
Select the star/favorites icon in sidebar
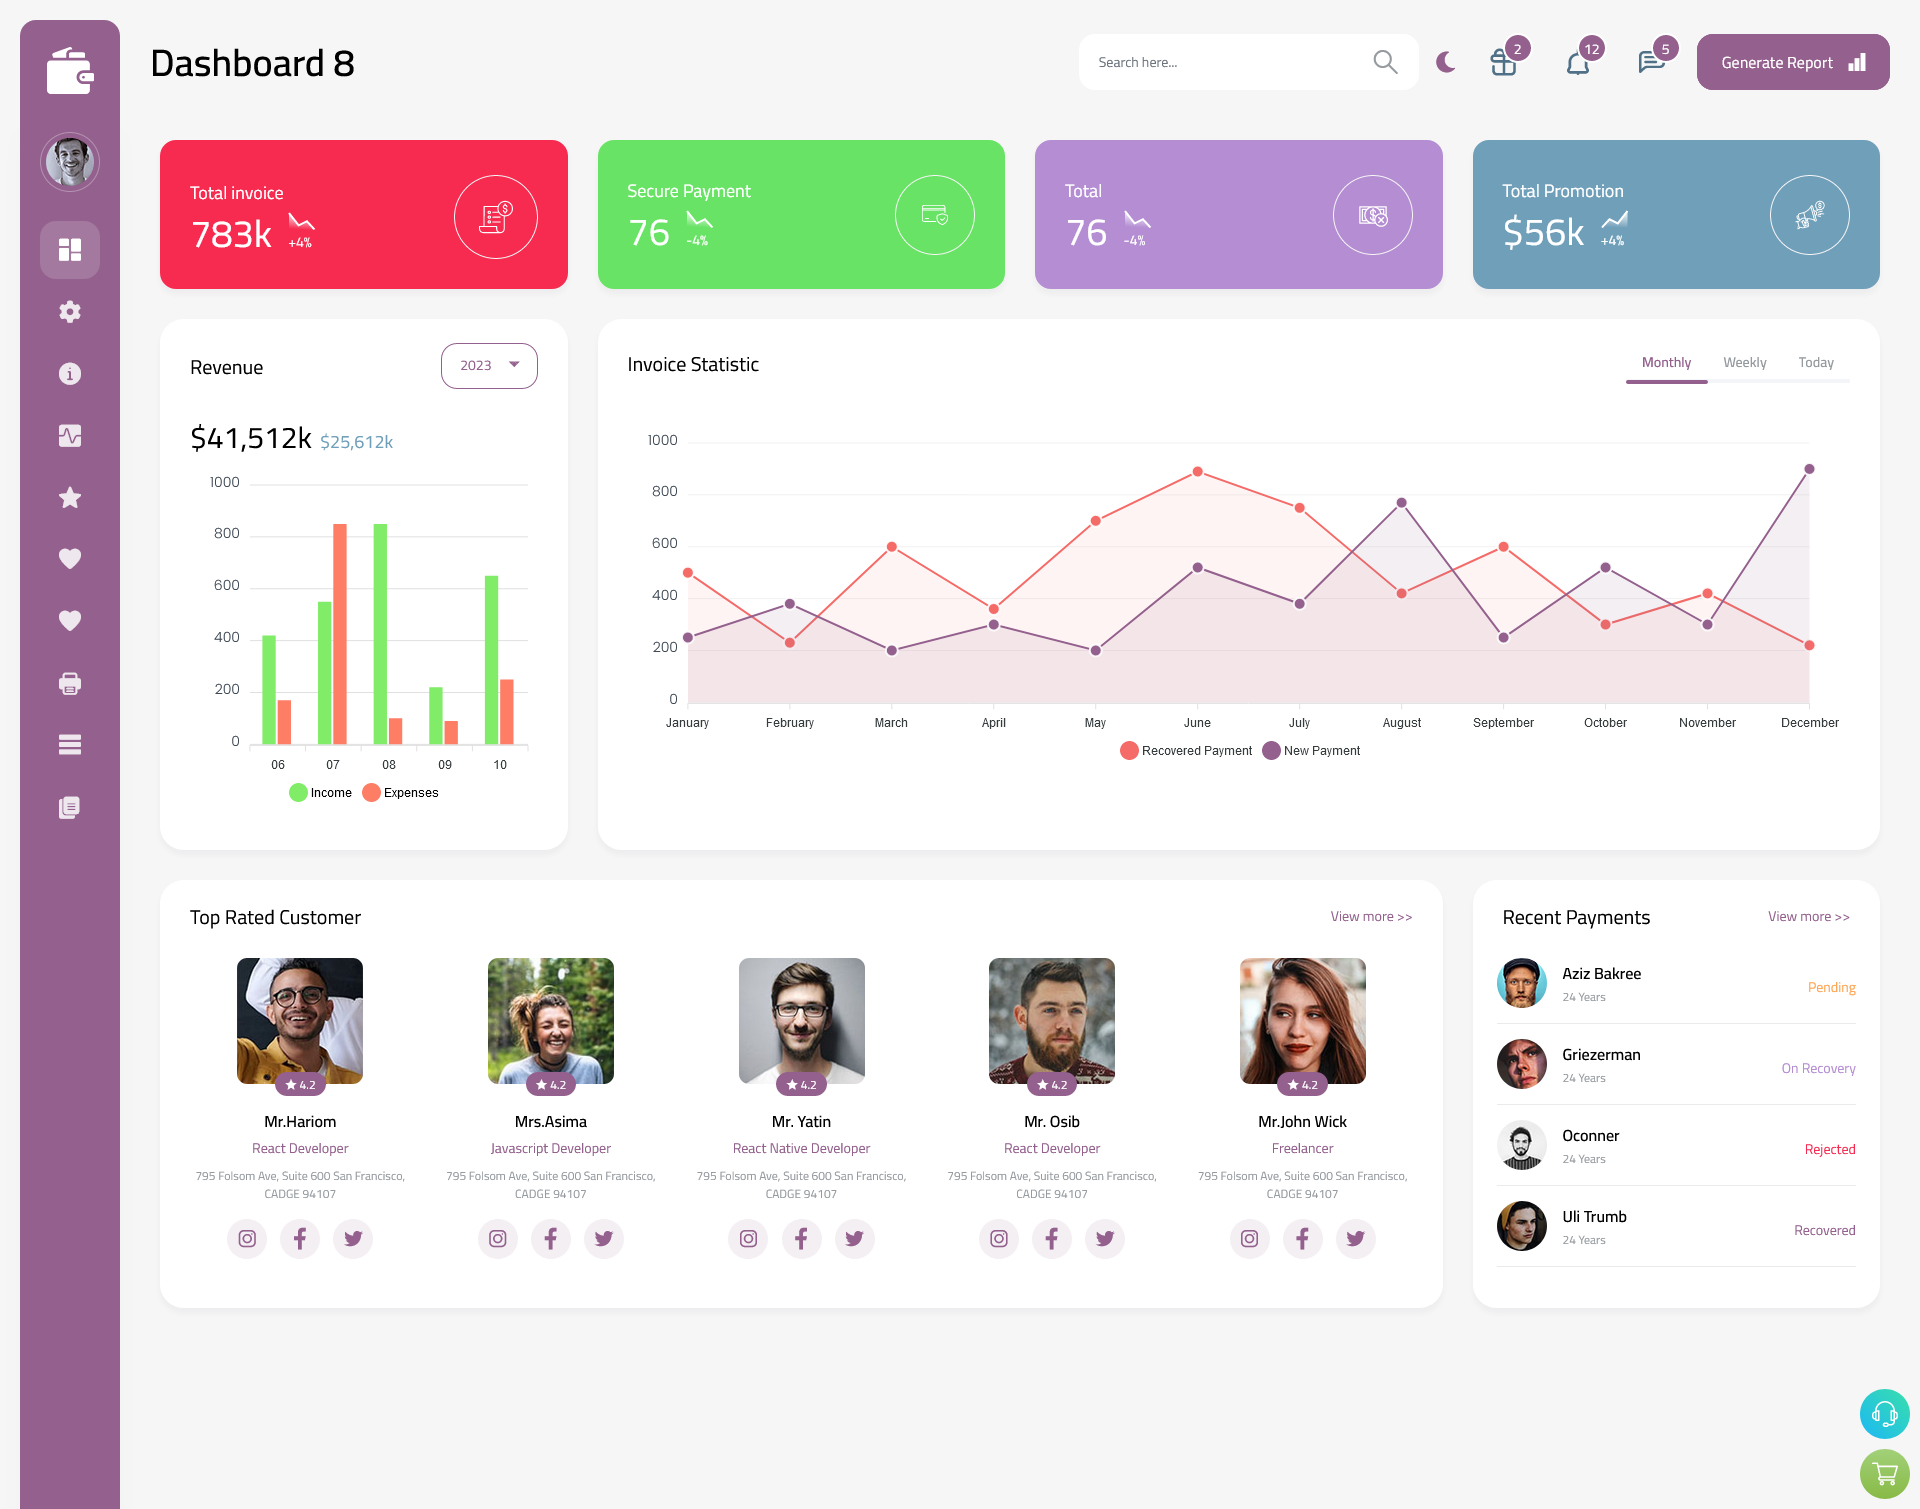(x=70, y=497)
